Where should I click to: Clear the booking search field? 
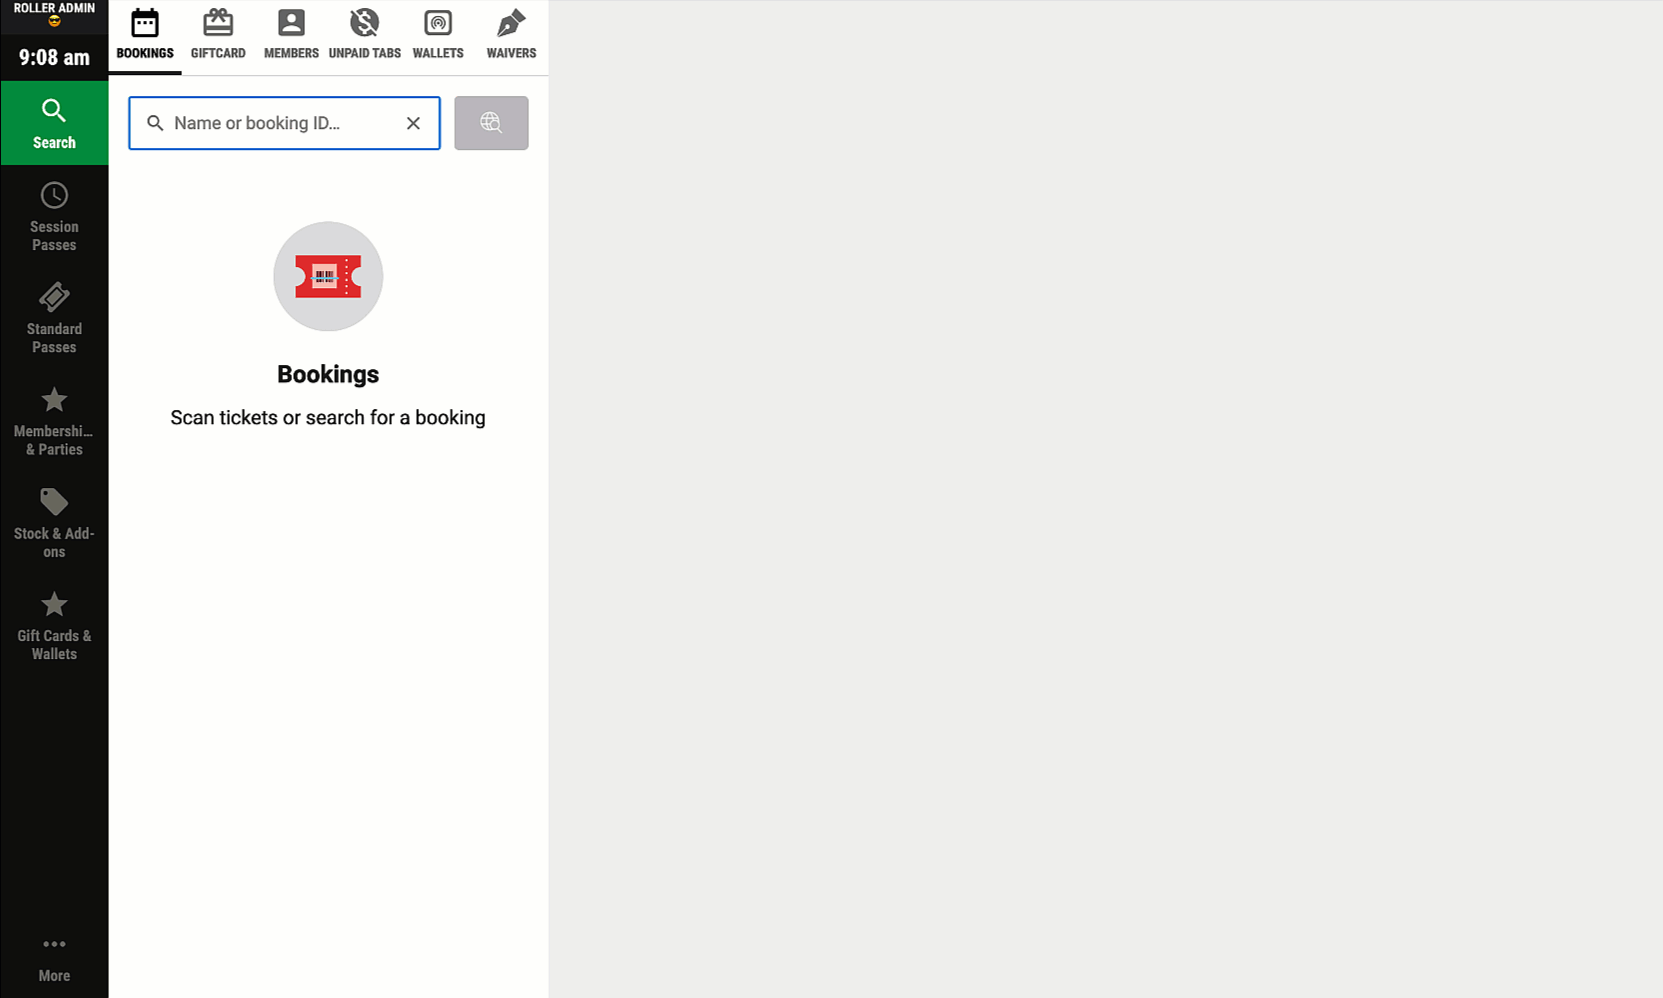pos(413,123)
